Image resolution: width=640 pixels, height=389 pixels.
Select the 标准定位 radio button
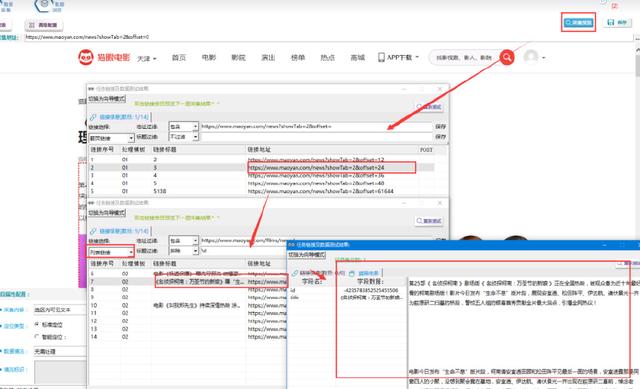pyautogui.click(x=37, y=324)
